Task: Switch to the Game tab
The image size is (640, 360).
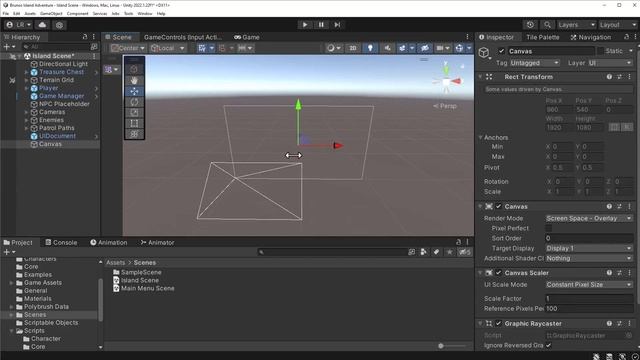Action: coord(247,37)
